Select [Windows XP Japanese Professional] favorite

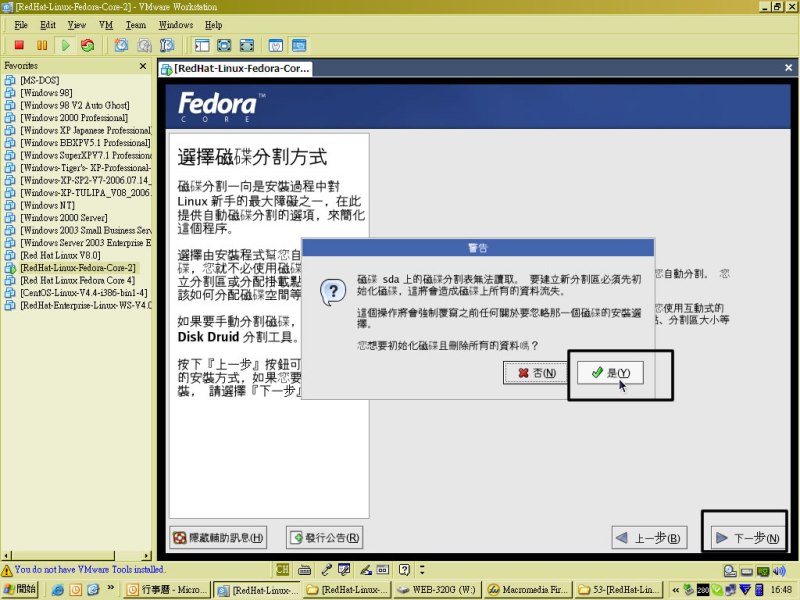click(x=86, y=130)
